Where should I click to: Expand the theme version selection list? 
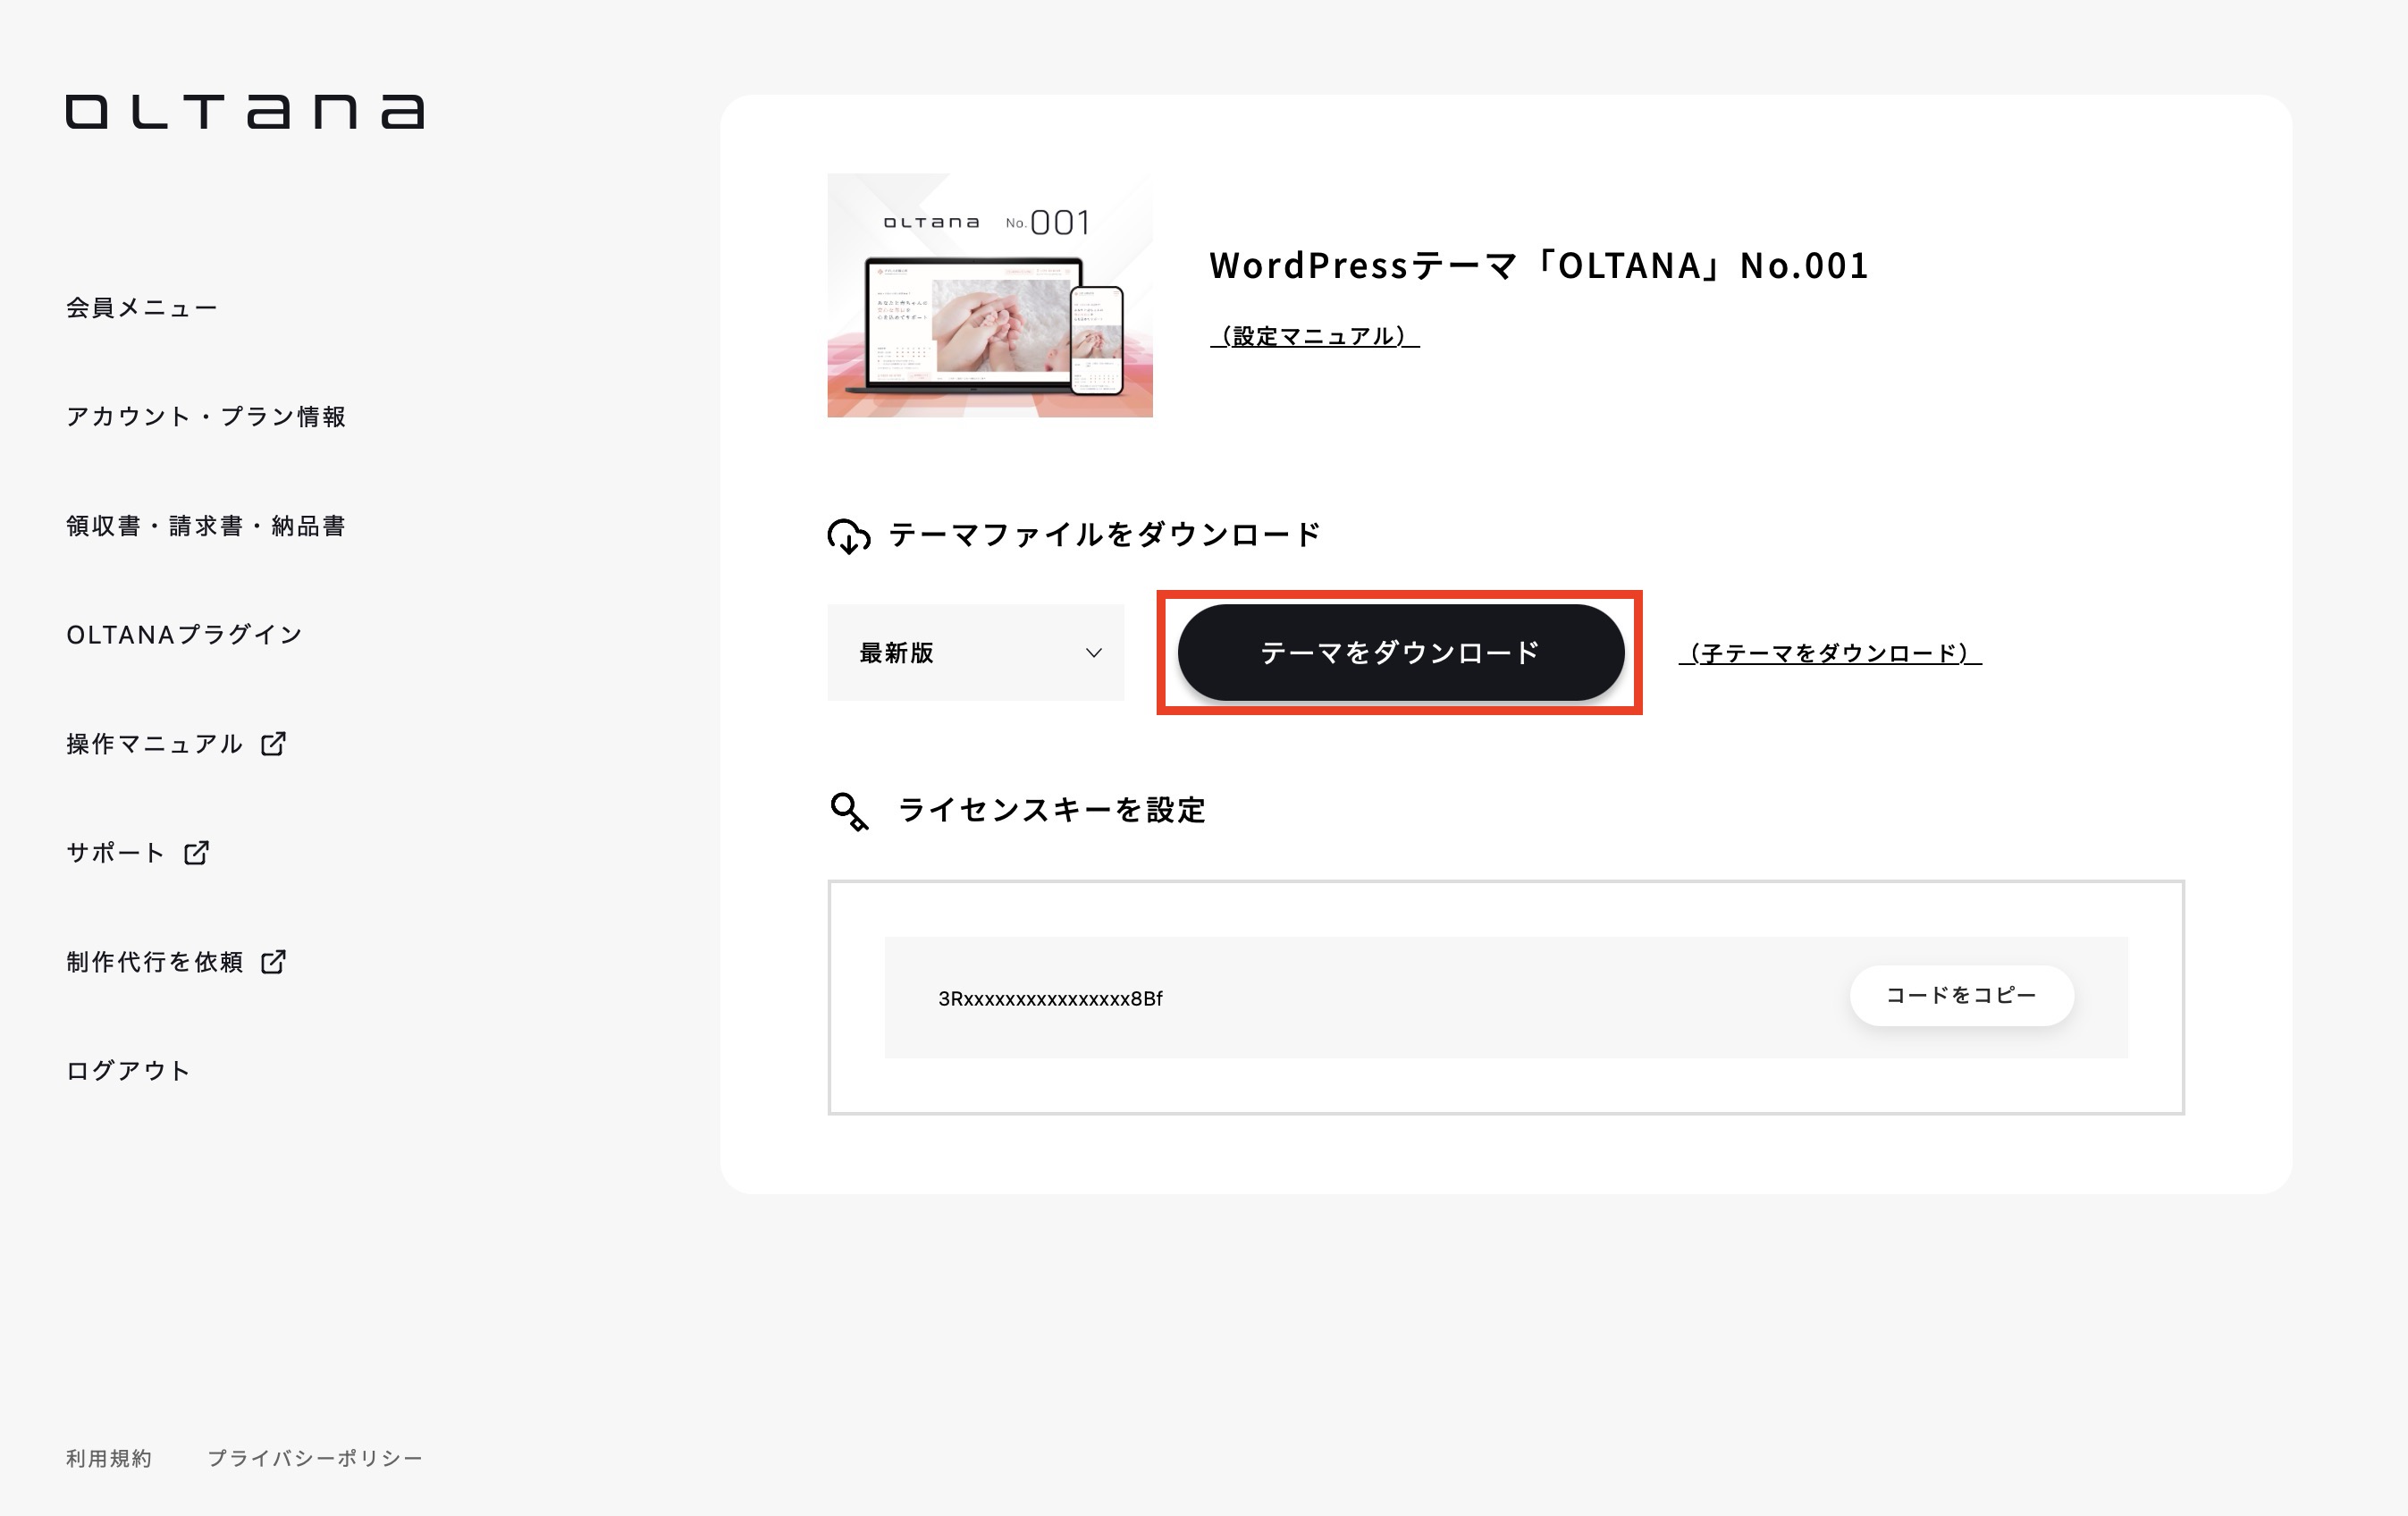coord(975,653)
